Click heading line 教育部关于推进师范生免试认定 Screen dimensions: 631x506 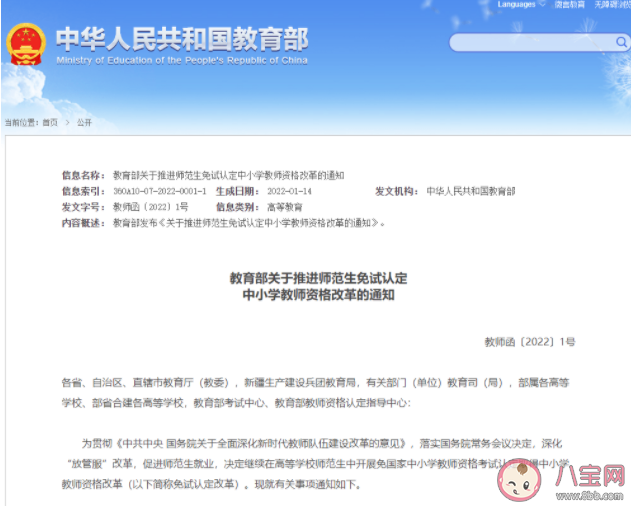[x=318, y=278]
